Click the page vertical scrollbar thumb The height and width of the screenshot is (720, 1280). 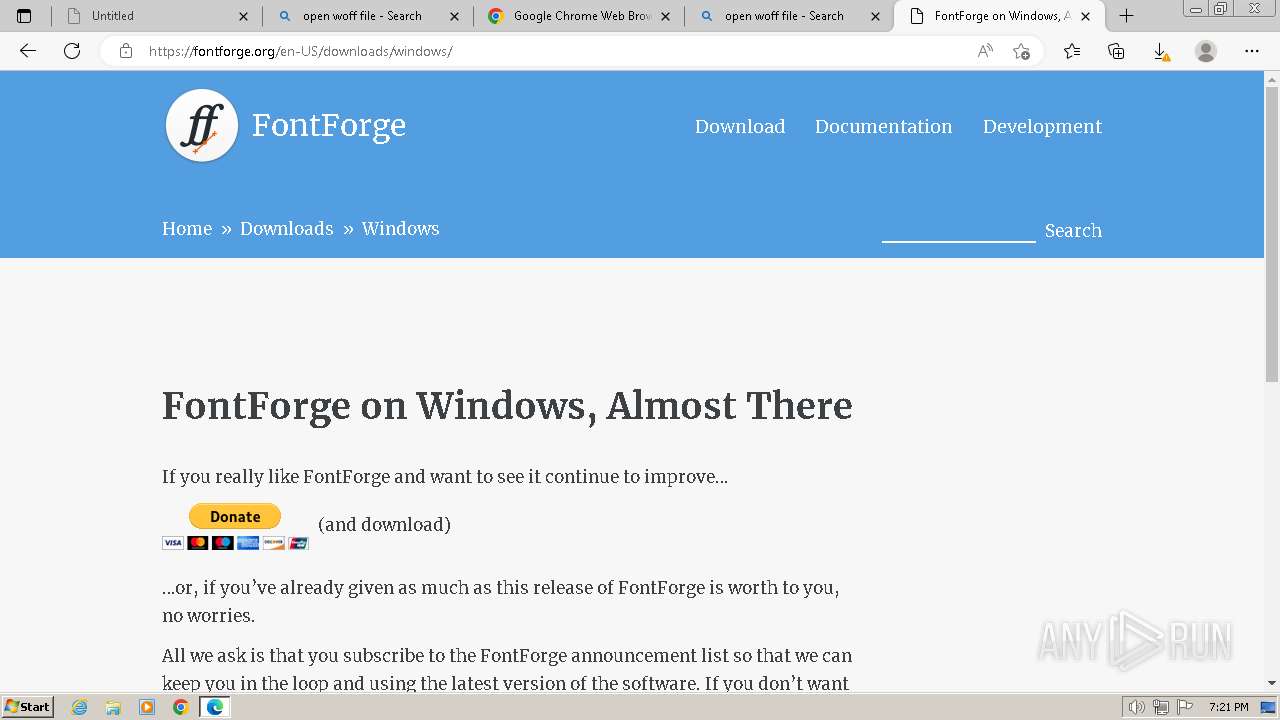[1272, 232]
